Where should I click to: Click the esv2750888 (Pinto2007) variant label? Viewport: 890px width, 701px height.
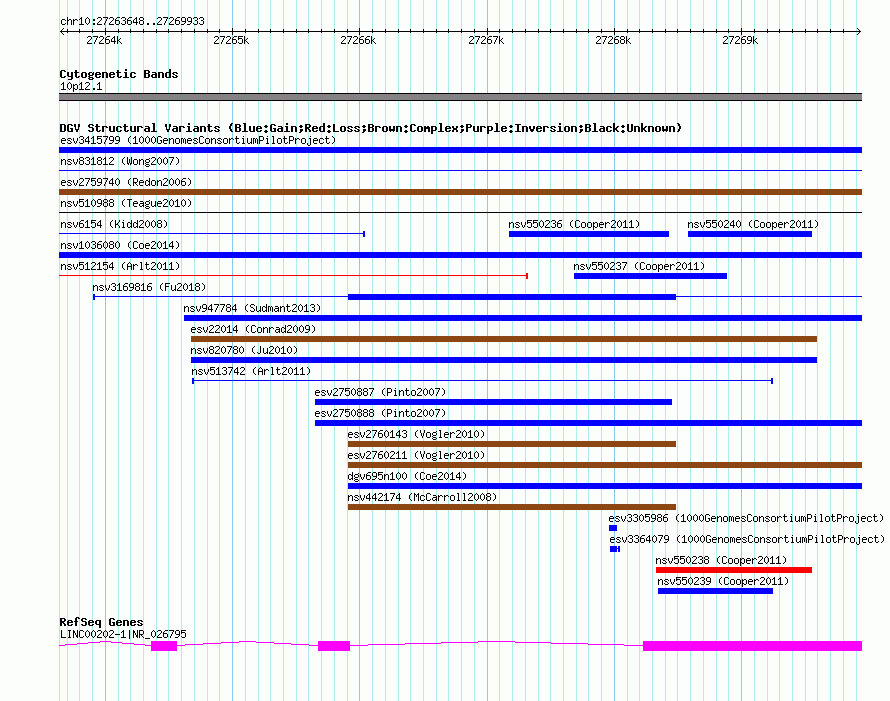380,413
